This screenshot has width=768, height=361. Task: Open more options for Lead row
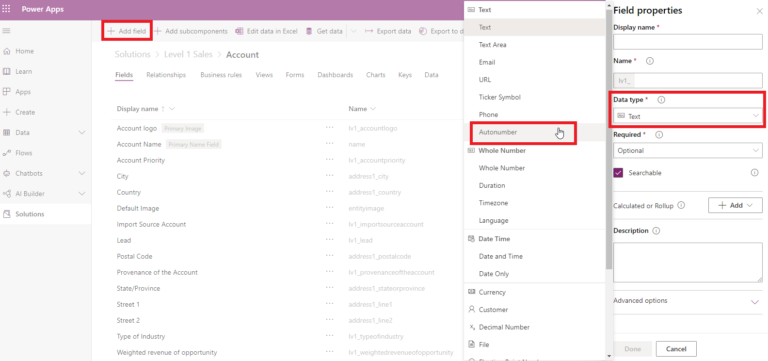[329, 241]
